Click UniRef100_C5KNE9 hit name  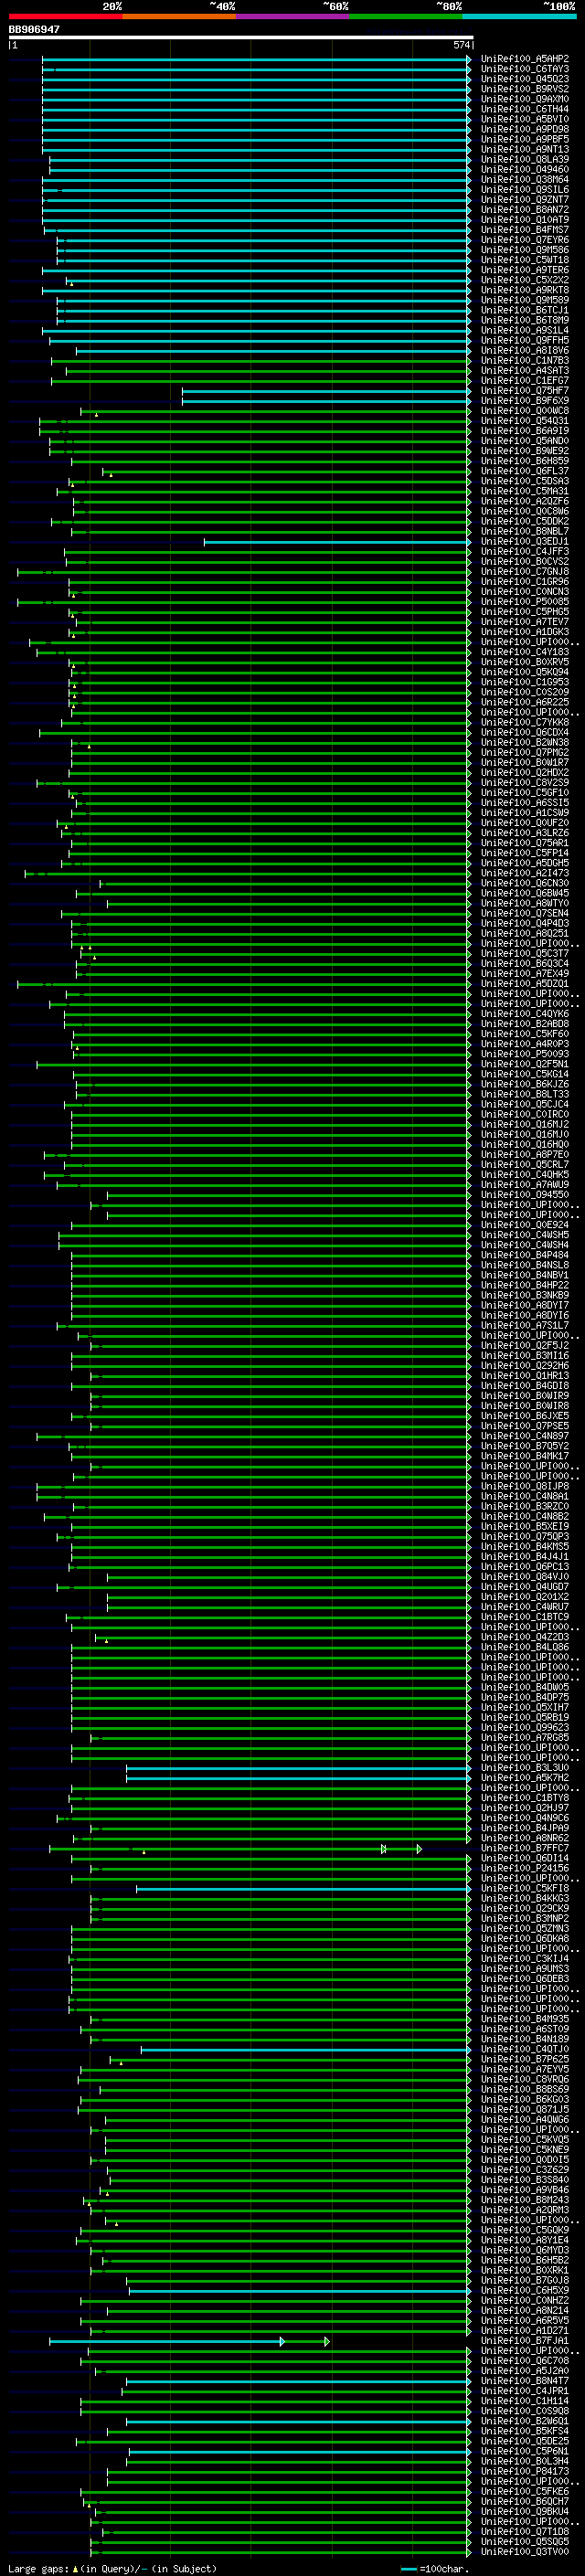(x=525, y=2150)
